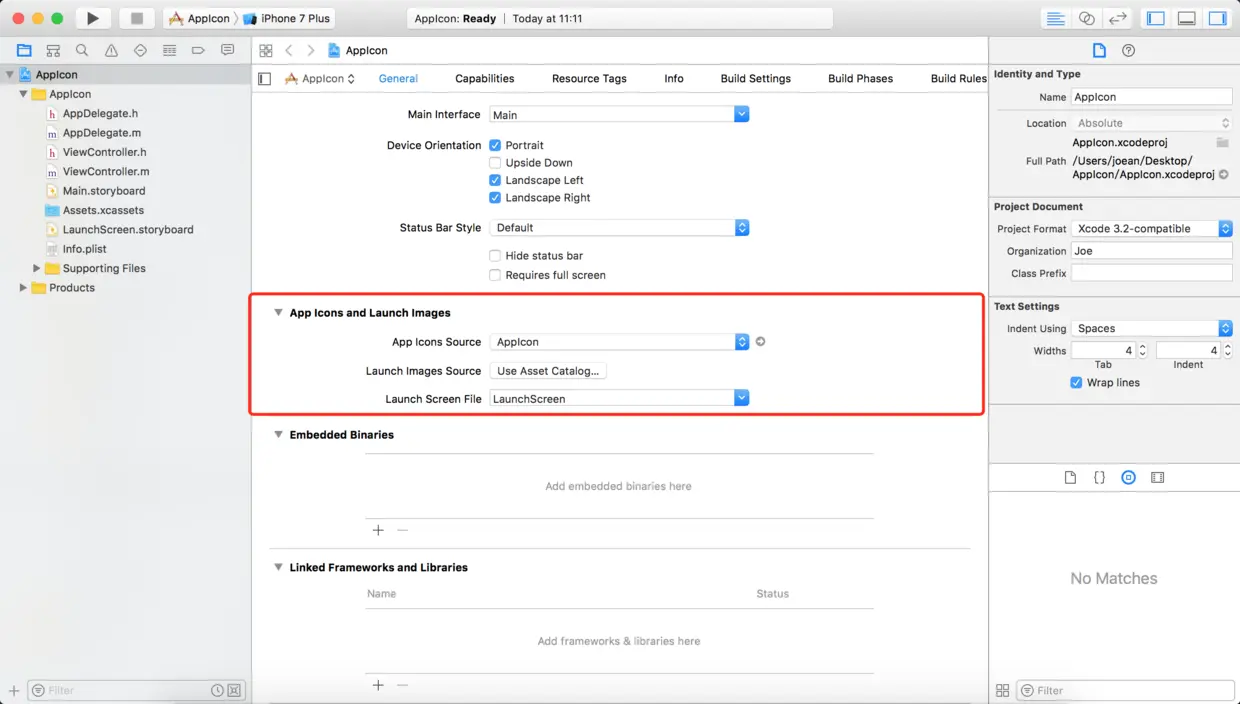Switch to the Info tab
Viewport: 1240px width, 704px height.
coord(674,78)
